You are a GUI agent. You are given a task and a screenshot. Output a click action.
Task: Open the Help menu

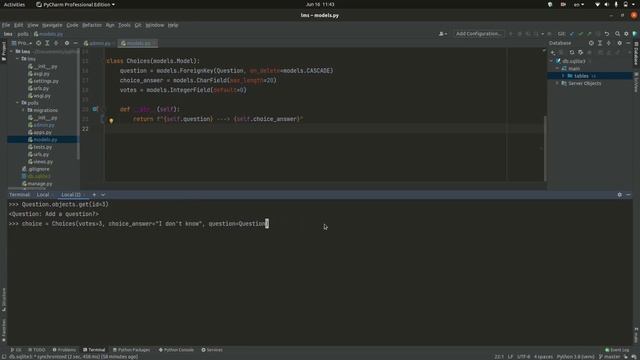(x=173, y=25)
